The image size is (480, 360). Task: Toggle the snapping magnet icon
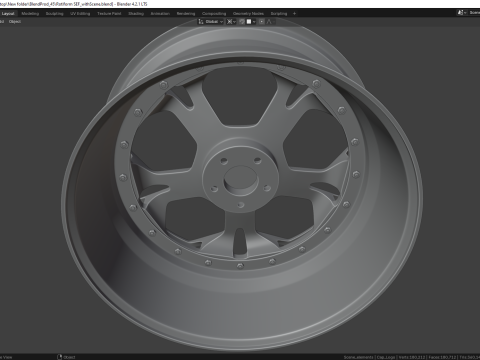click(x=242, y=22)
